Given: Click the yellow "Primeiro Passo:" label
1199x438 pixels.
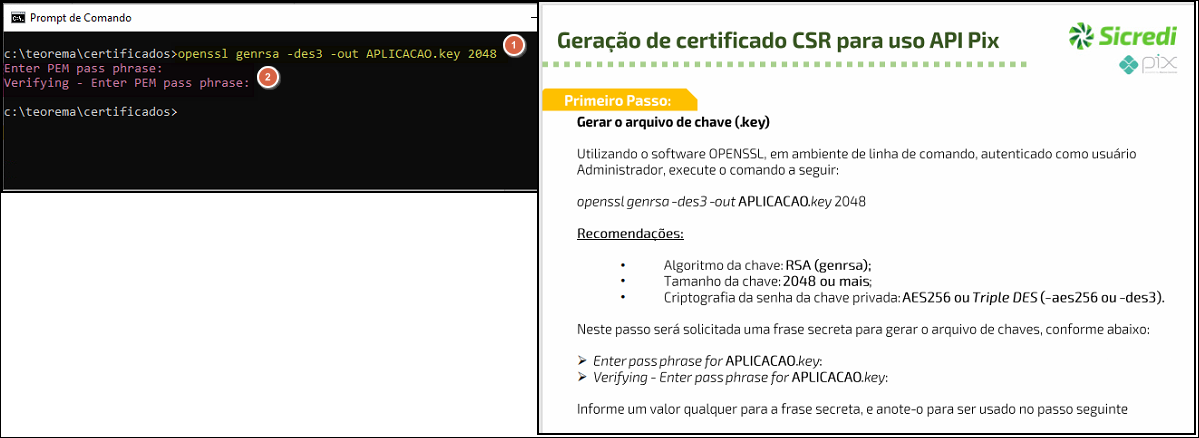Looking at the screenshot, I should [618, 100].
